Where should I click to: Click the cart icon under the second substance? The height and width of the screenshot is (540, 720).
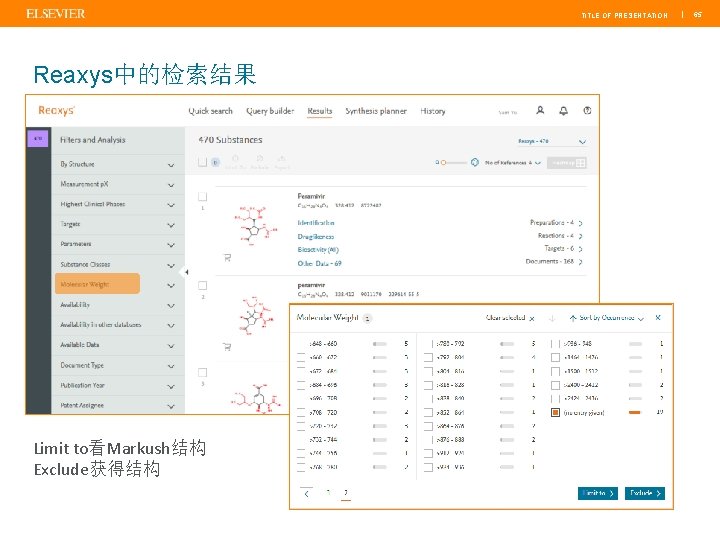[x=227, y=347]
